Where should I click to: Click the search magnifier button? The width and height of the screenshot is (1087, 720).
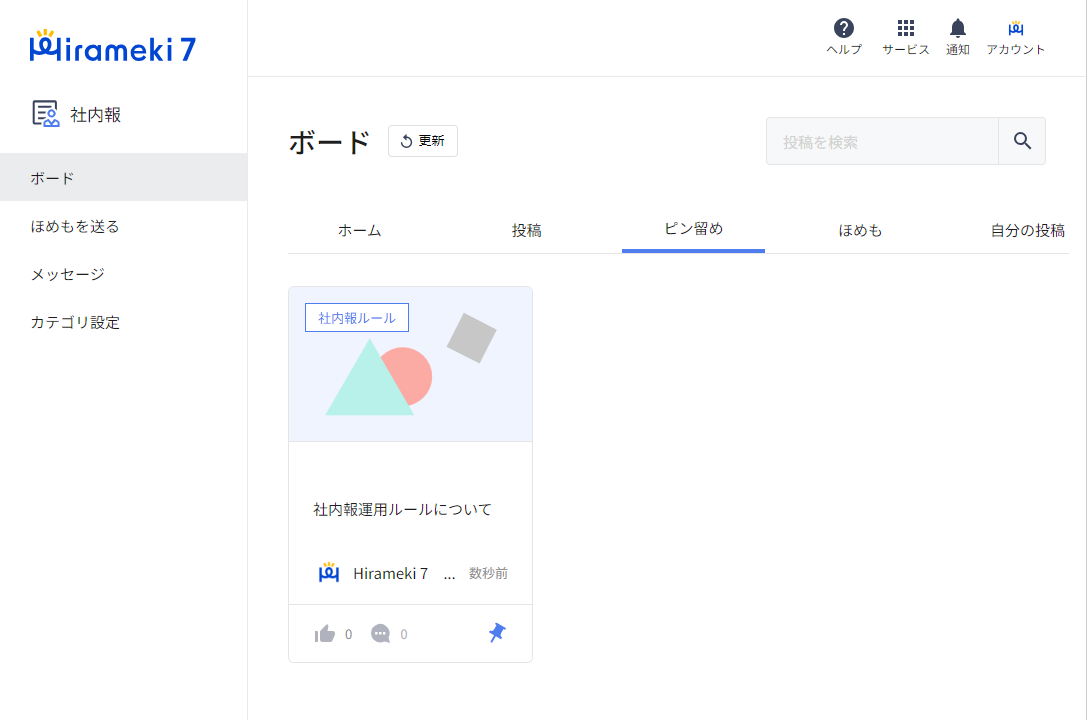[x=1021, y=141]
